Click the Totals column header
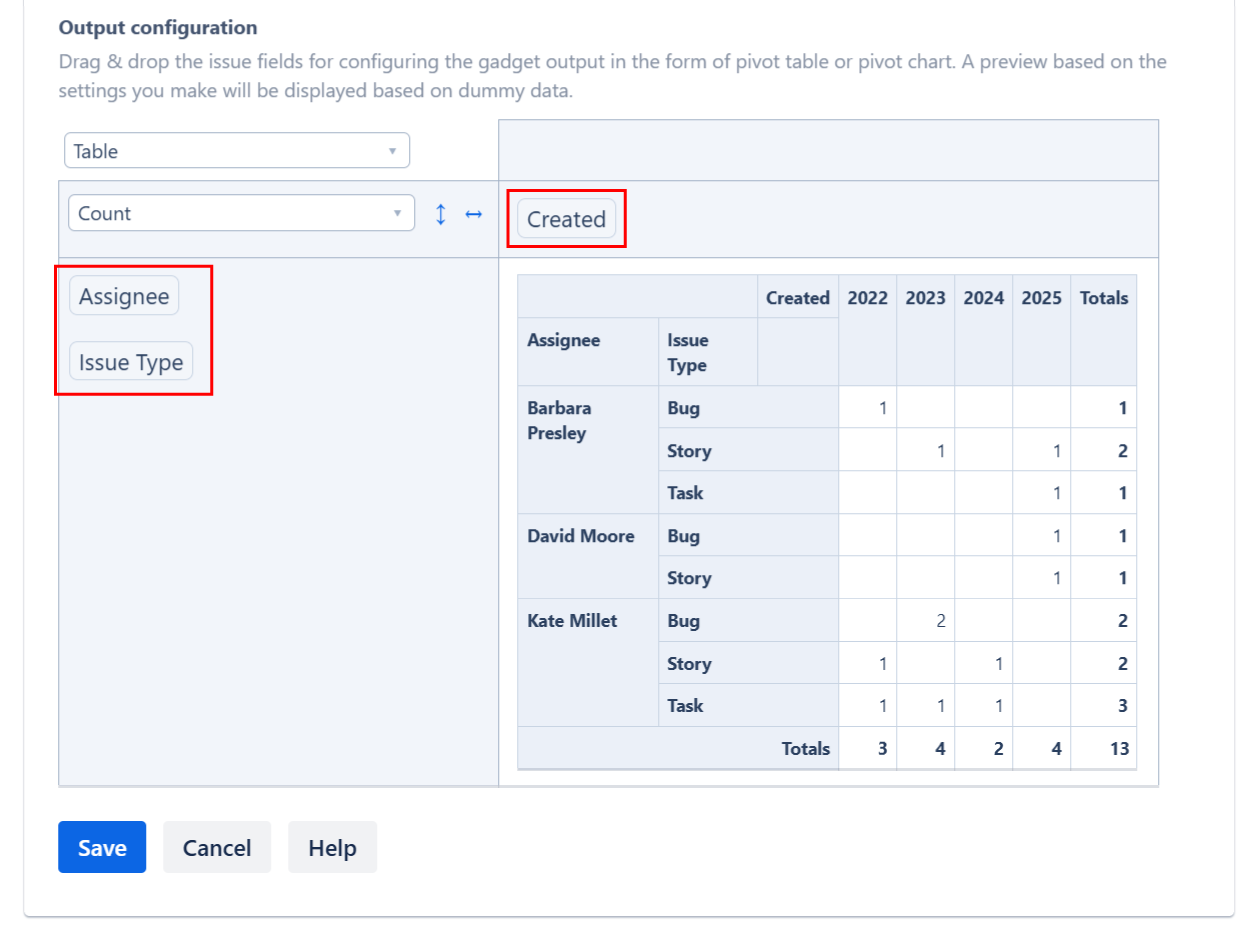 point(1103,297)
